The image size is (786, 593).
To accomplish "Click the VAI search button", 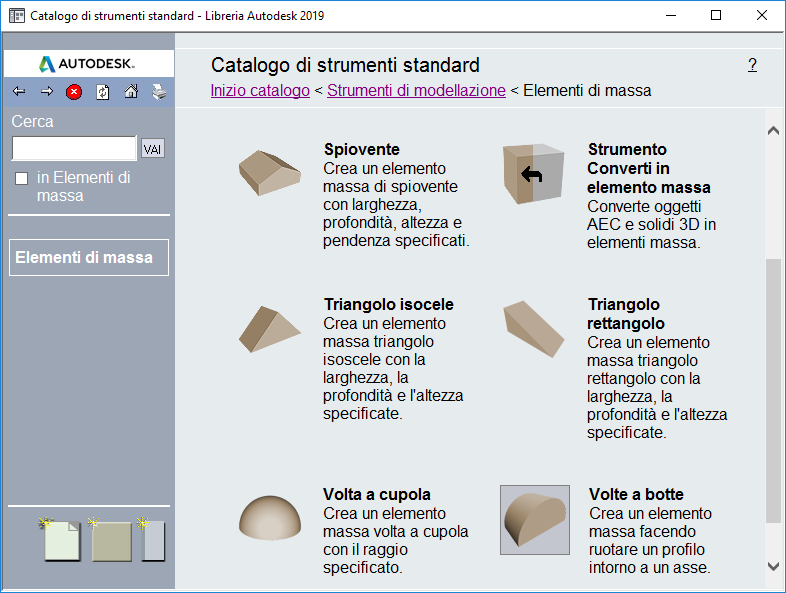I will click(152, 149).
